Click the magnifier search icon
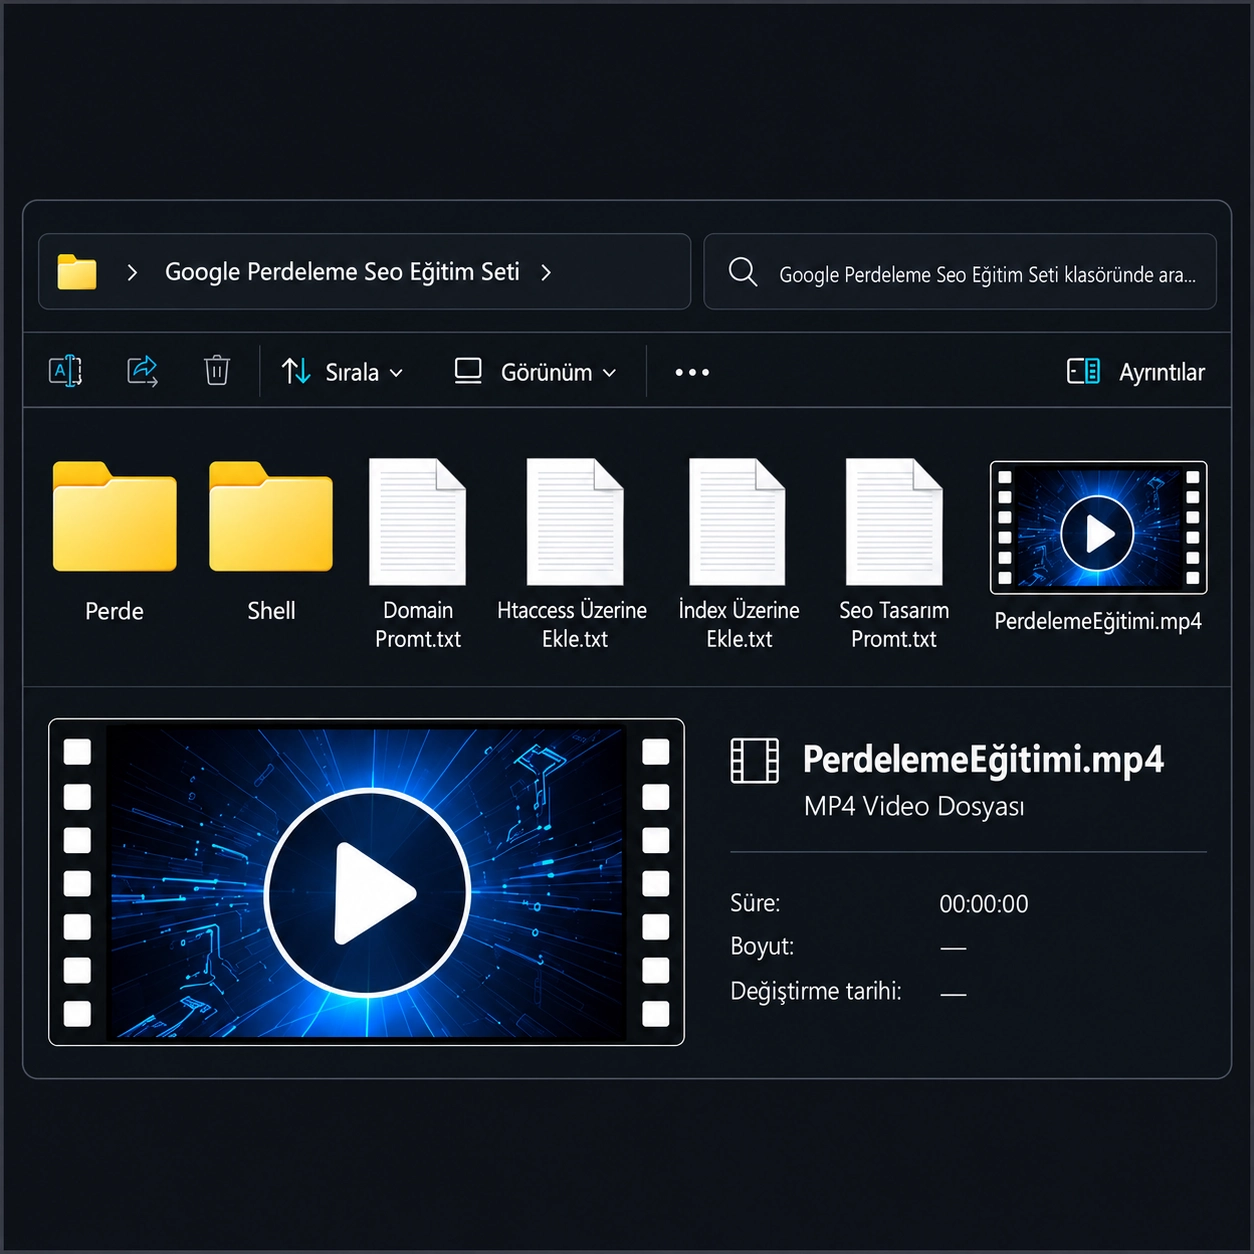This screenshot has height=1254, width=1254. tap(743, 272)
